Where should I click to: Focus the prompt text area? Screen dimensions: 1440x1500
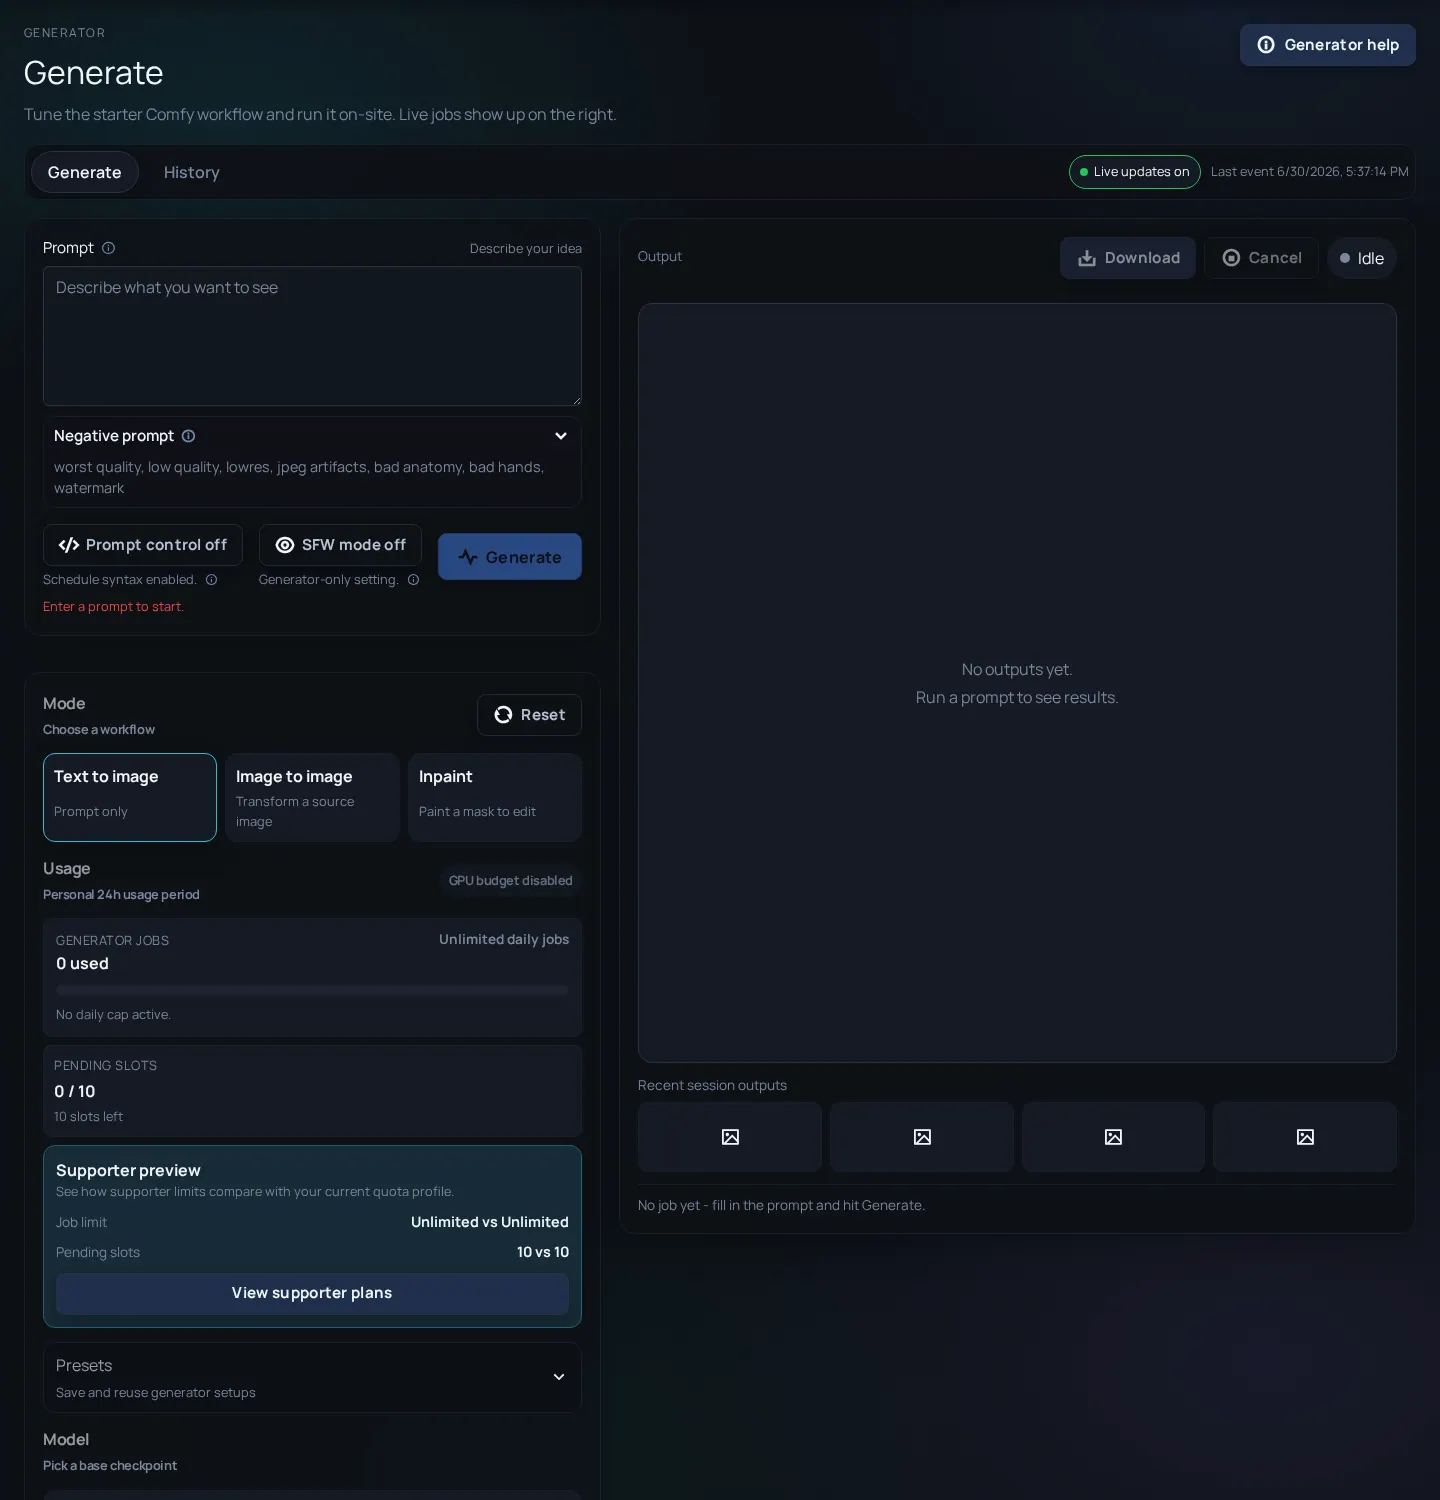312,336
